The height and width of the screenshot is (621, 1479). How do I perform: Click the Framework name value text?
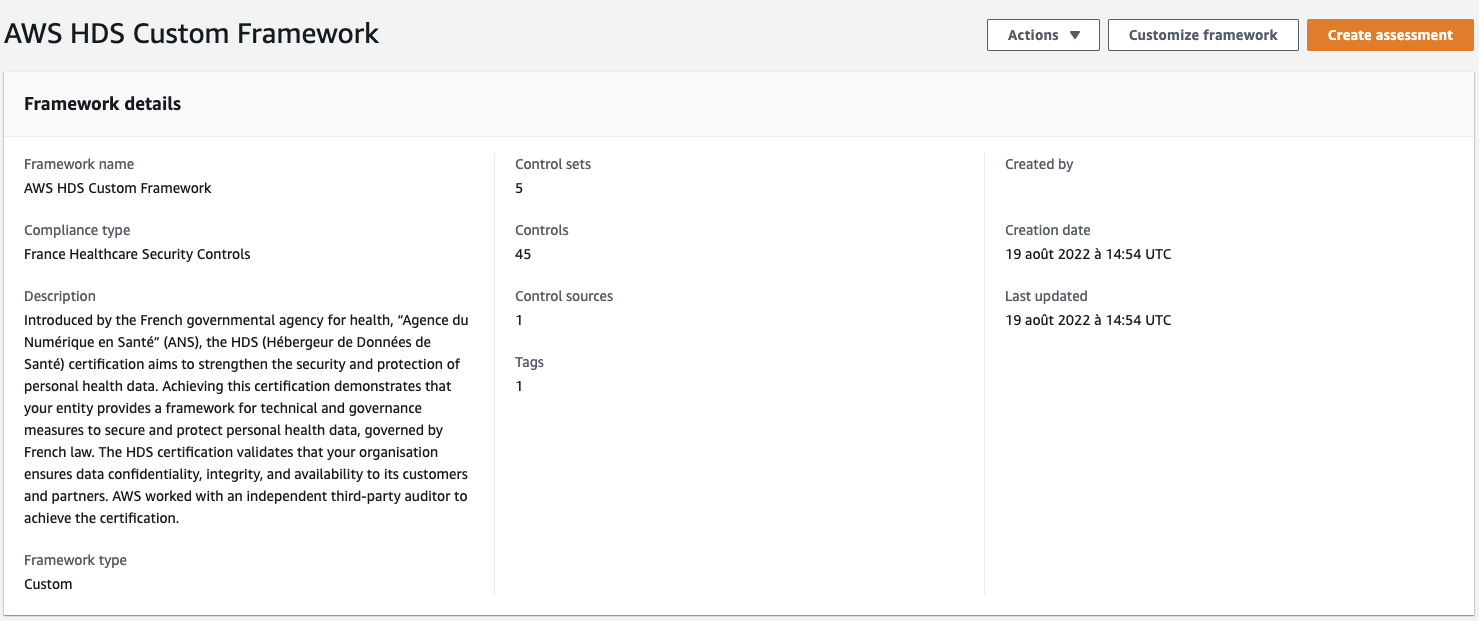tap(118, 188)
